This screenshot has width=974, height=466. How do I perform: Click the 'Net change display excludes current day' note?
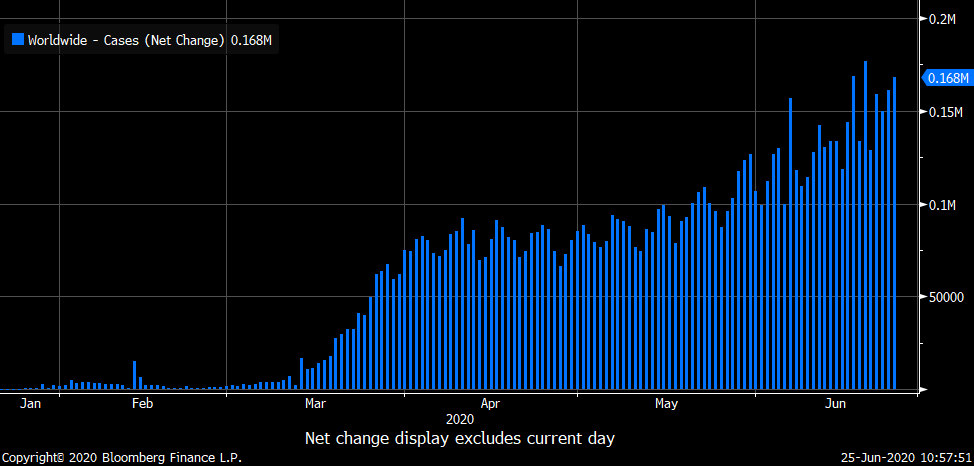[x=459, y=438]
